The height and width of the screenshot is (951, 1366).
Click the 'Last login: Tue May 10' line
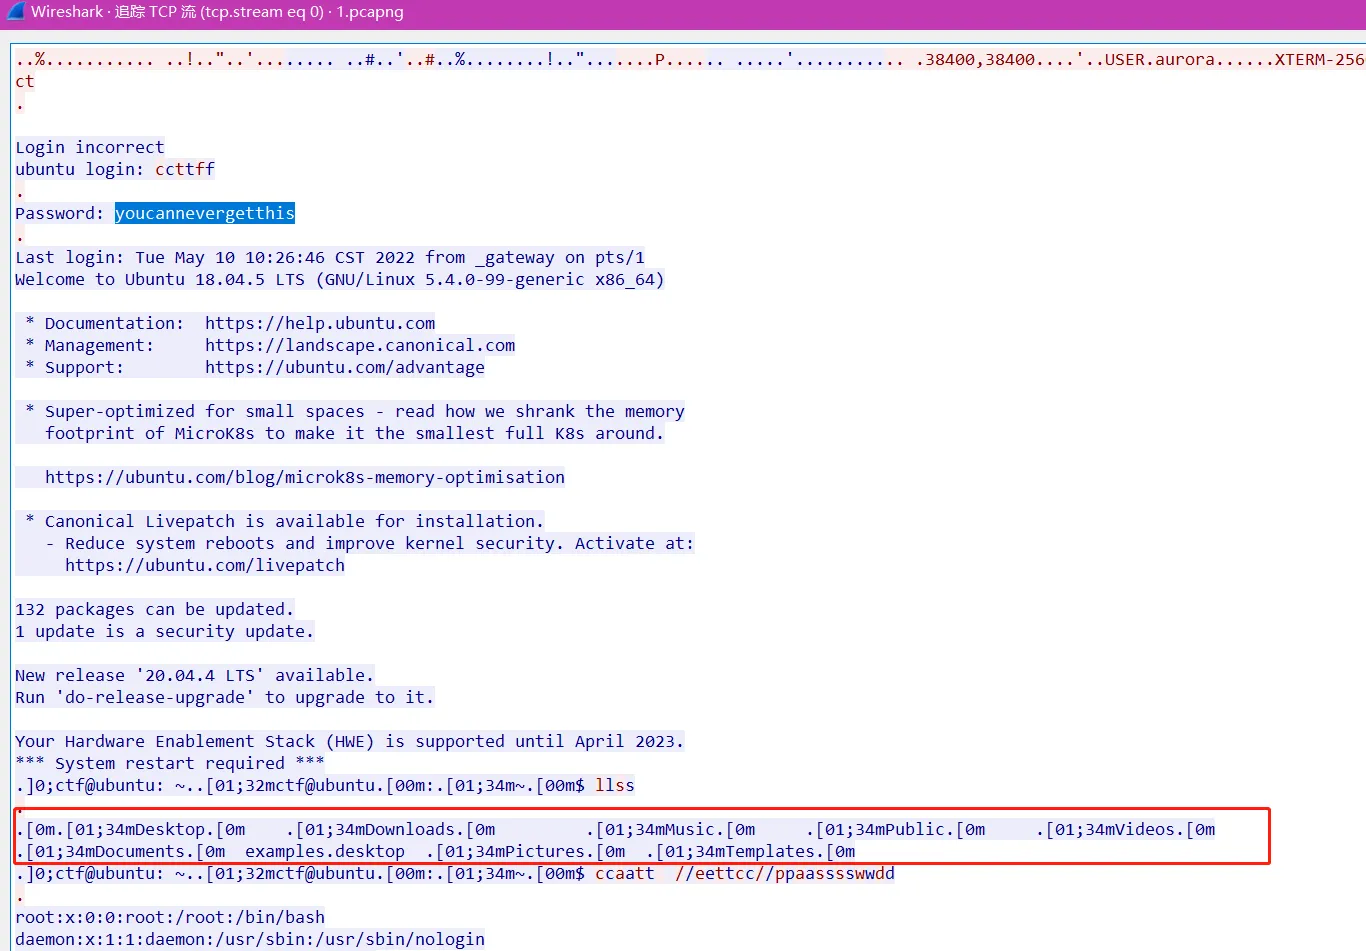coord(329,257)
